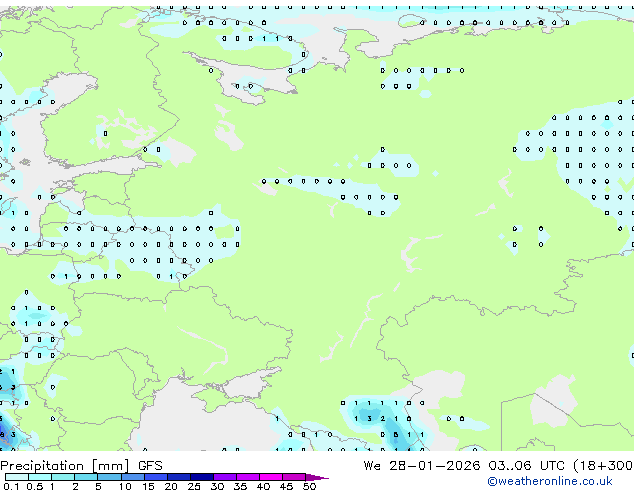Click the legend swatch between 45 and 50
This screenshot has width=634, height=490.
[294, 477]
